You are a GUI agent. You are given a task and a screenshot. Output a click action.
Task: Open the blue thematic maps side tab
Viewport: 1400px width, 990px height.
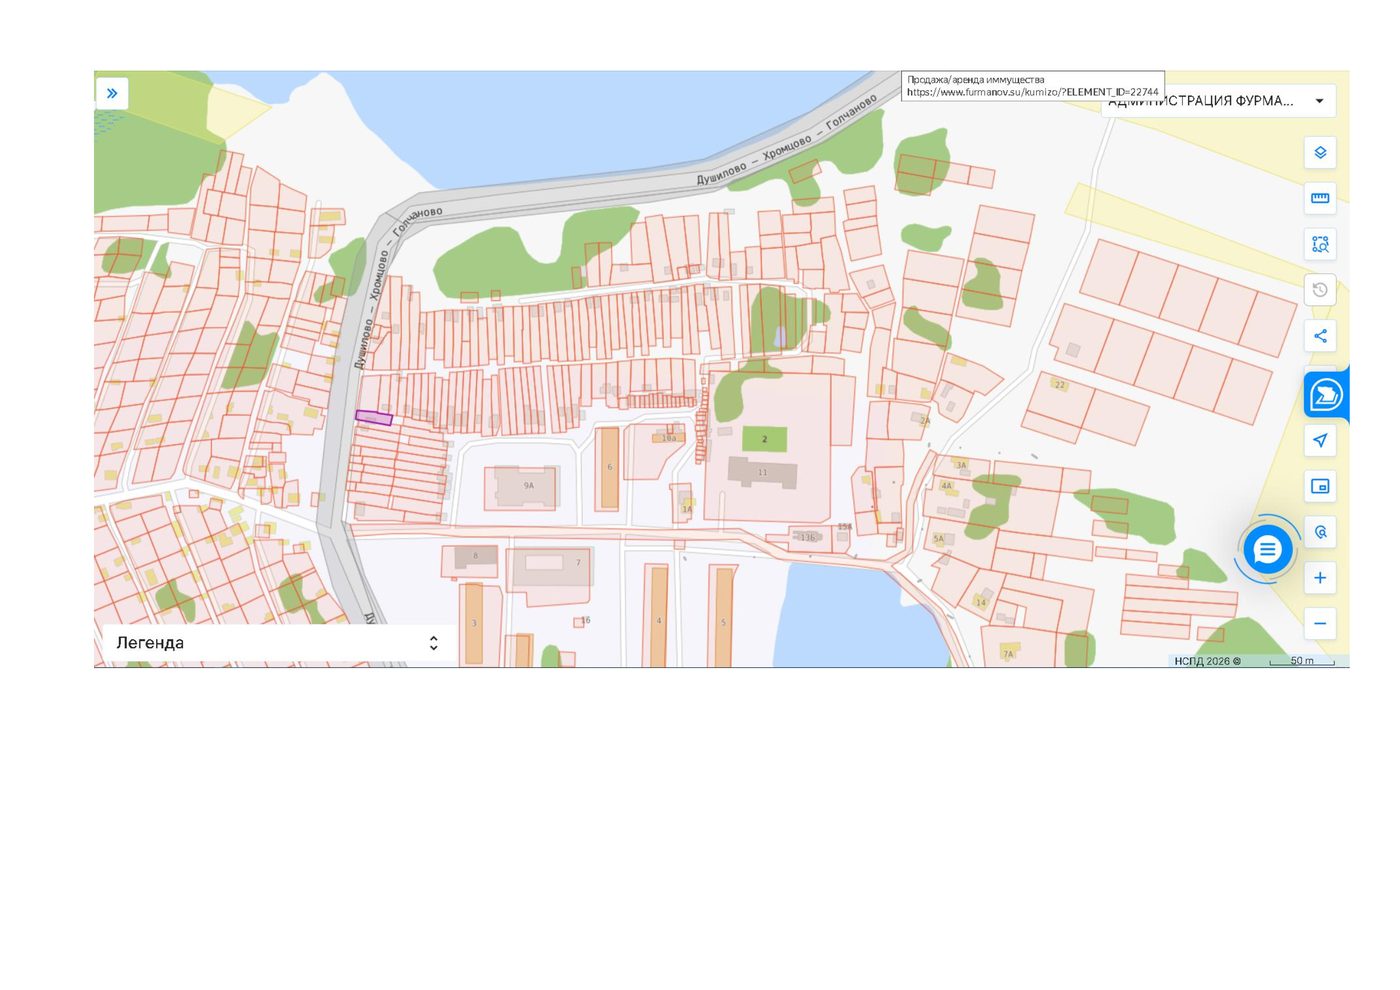[x=1326, y=395]
